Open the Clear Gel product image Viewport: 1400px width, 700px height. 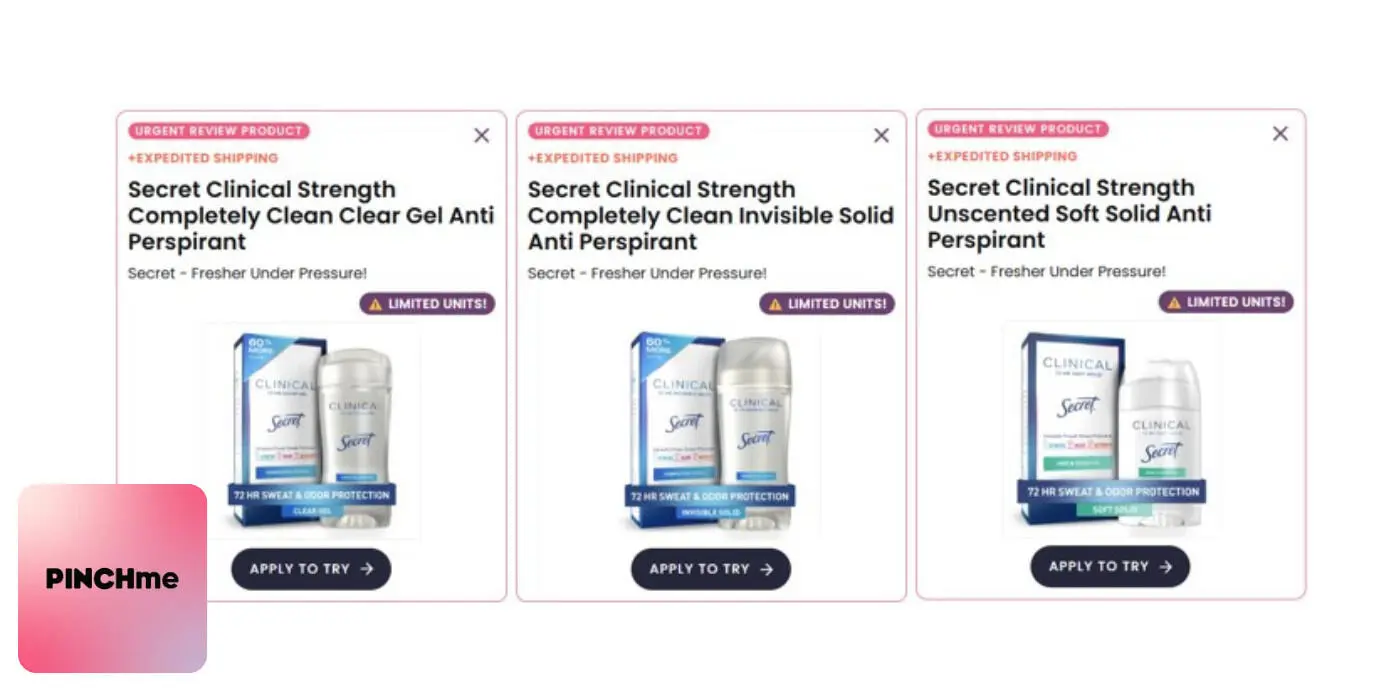click(x=313, y=431)
